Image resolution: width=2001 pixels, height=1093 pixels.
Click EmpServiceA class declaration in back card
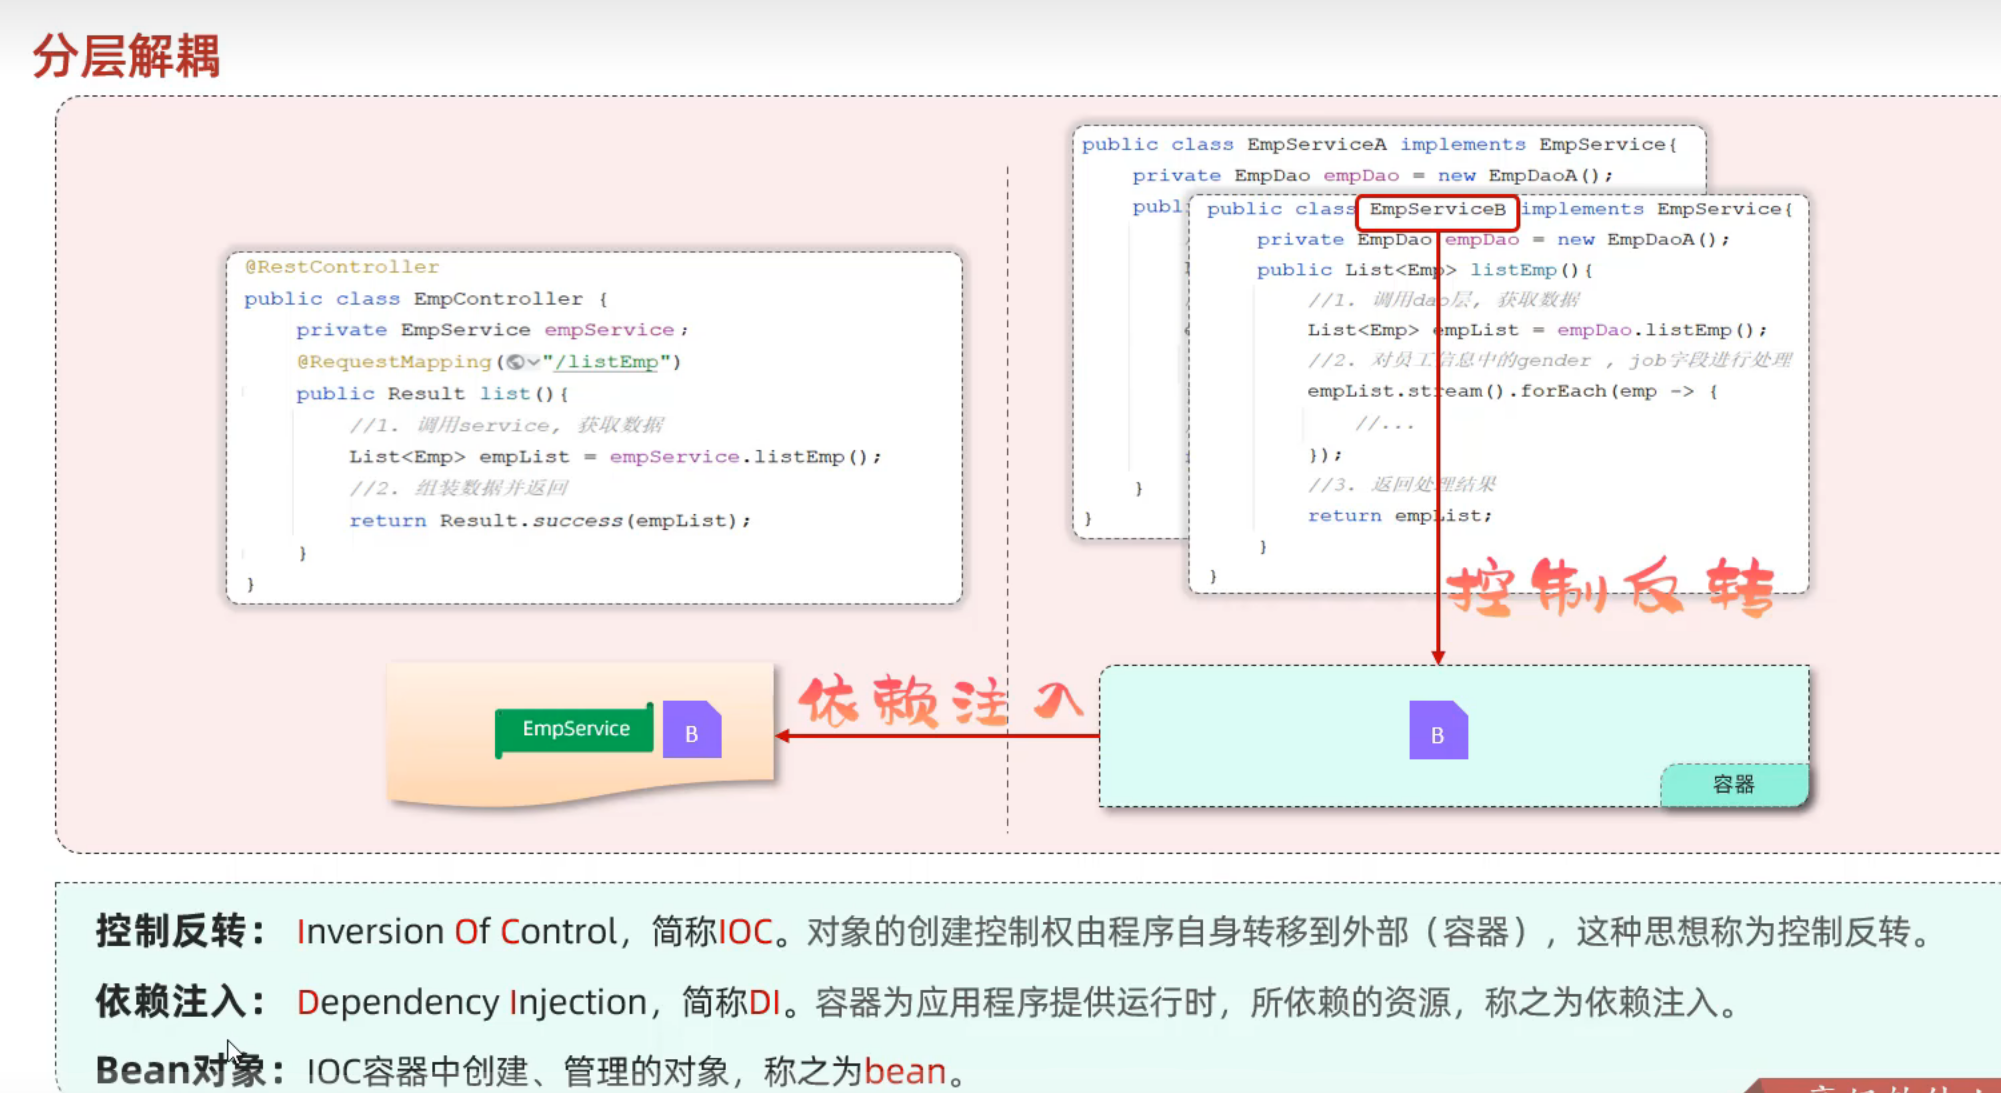1316,145
